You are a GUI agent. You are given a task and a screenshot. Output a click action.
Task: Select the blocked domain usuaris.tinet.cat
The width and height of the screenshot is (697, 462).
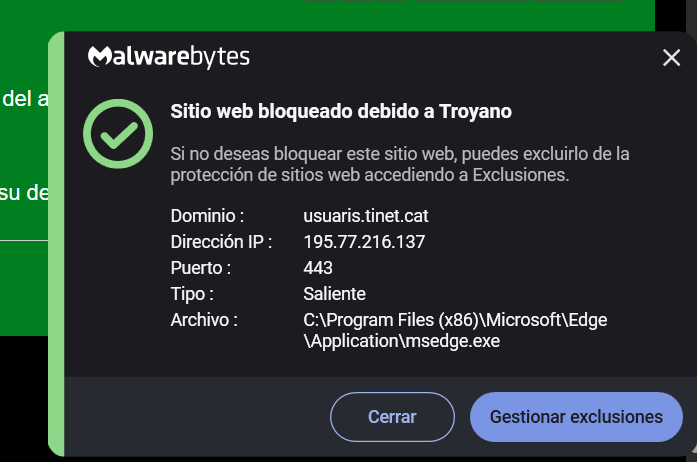(365, 216)
